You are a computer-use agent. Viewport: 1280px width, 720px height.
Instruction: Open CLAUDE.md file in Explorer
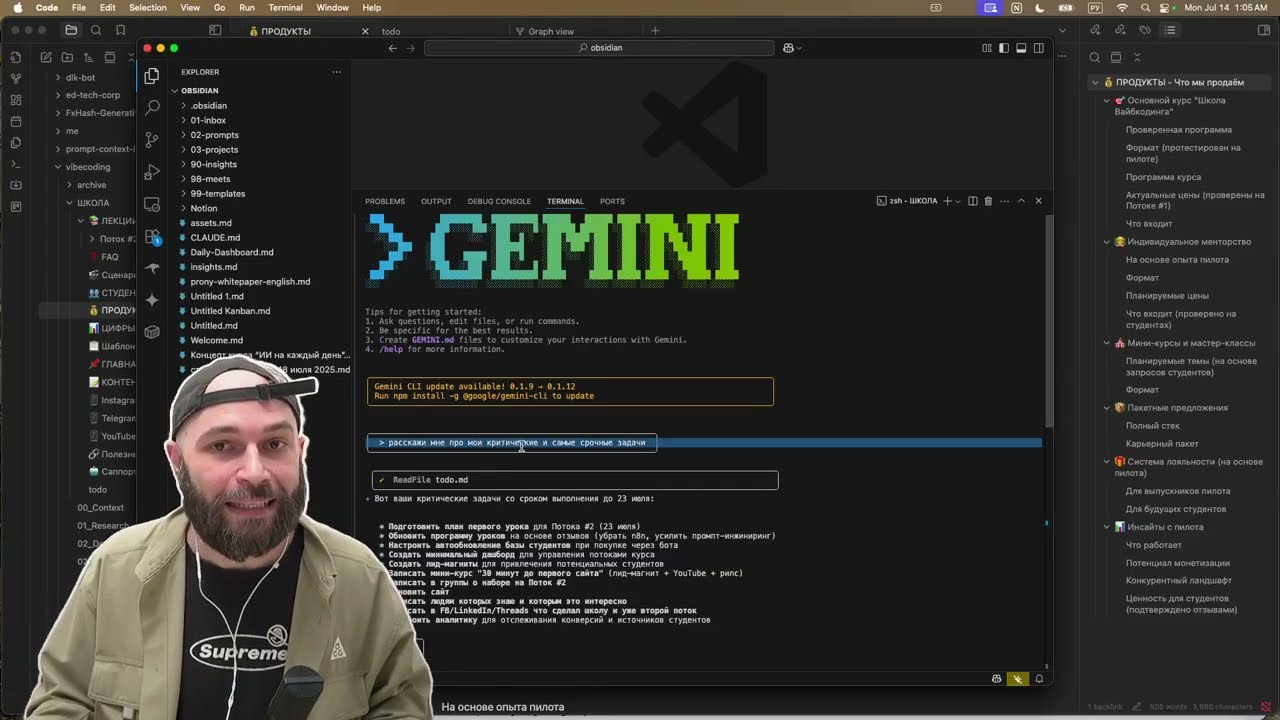(x=215, y=238)
